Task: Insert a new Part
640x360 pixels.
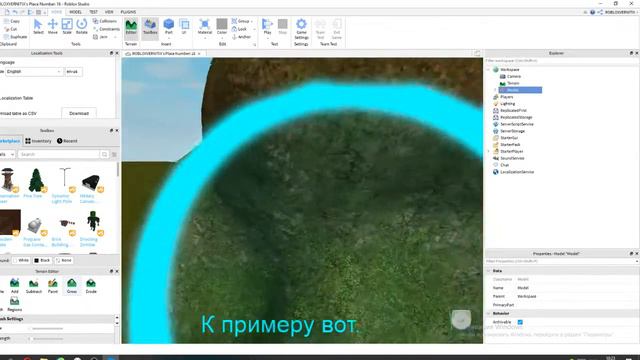Action: (169, 28)
